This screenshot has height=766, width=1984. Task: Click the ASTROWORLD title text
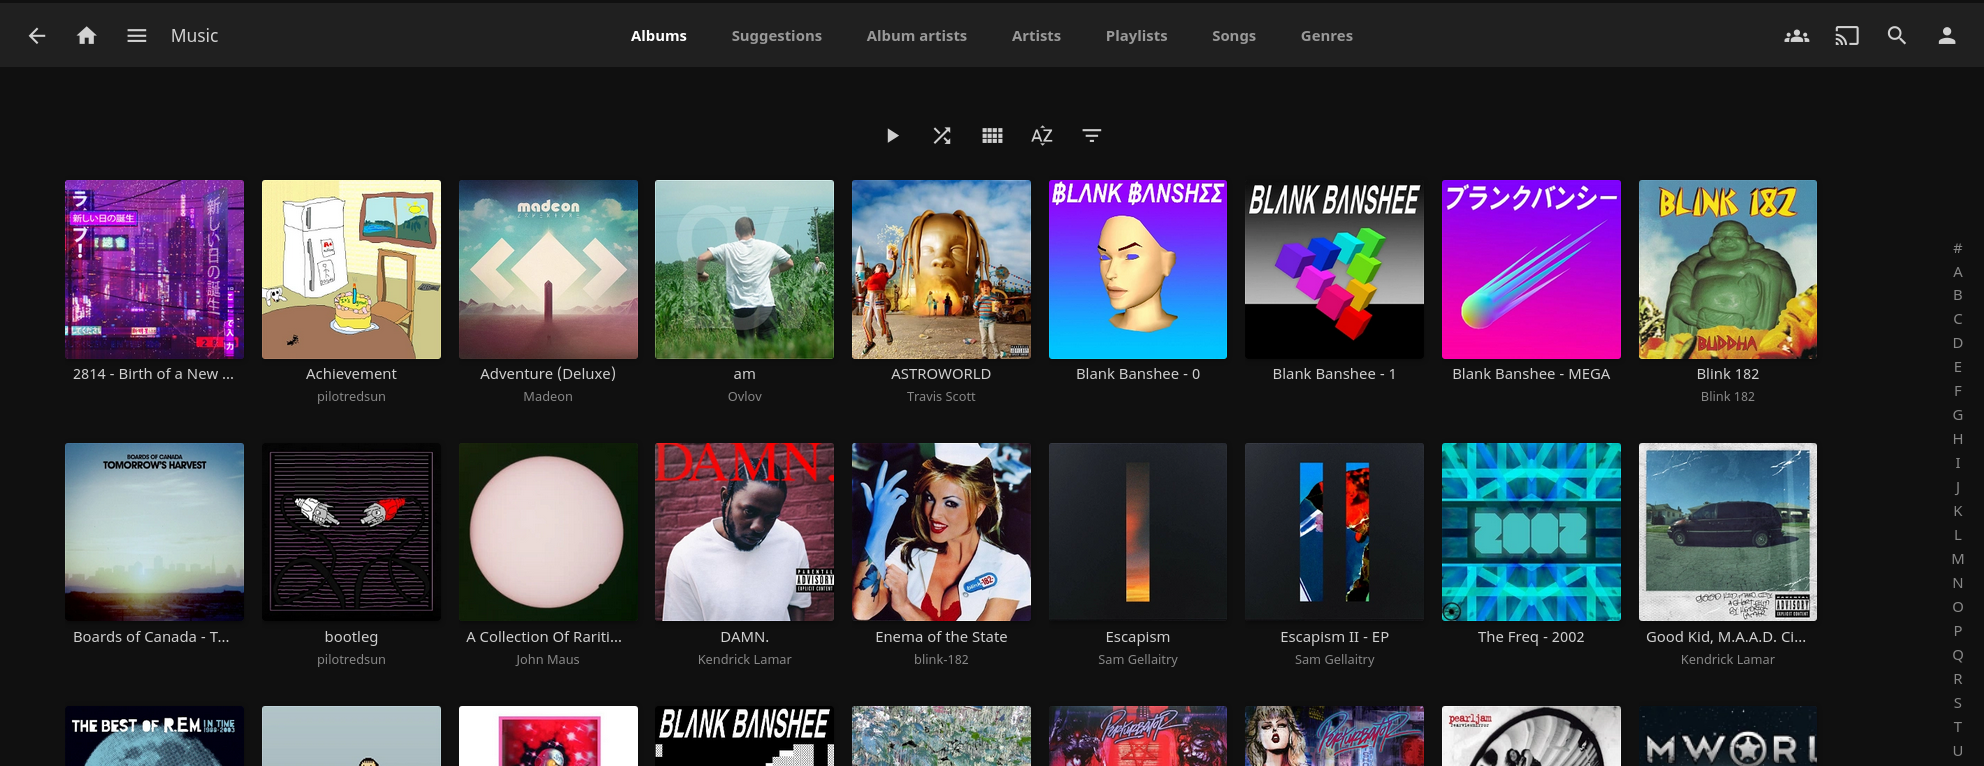941,374
